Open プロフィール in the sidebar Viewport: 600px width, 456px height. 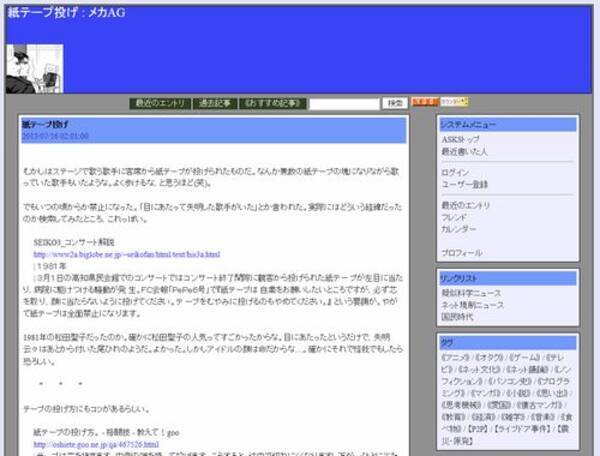point(461,253)
